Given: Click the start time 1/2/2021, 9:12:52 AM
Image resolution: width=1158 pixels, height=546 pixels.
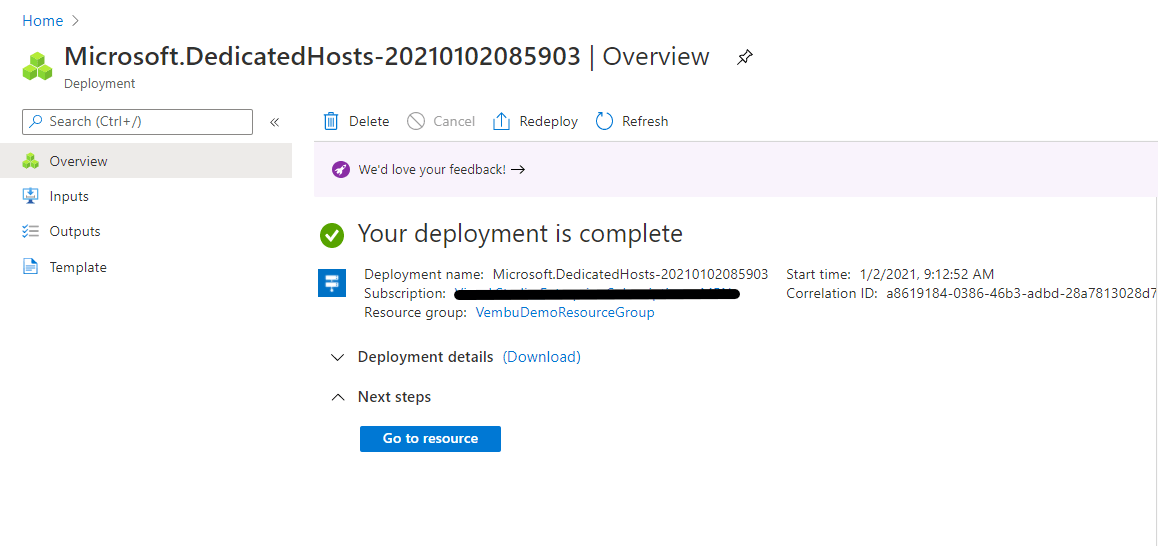Looking at the screenshot, I should click(925, 275).
